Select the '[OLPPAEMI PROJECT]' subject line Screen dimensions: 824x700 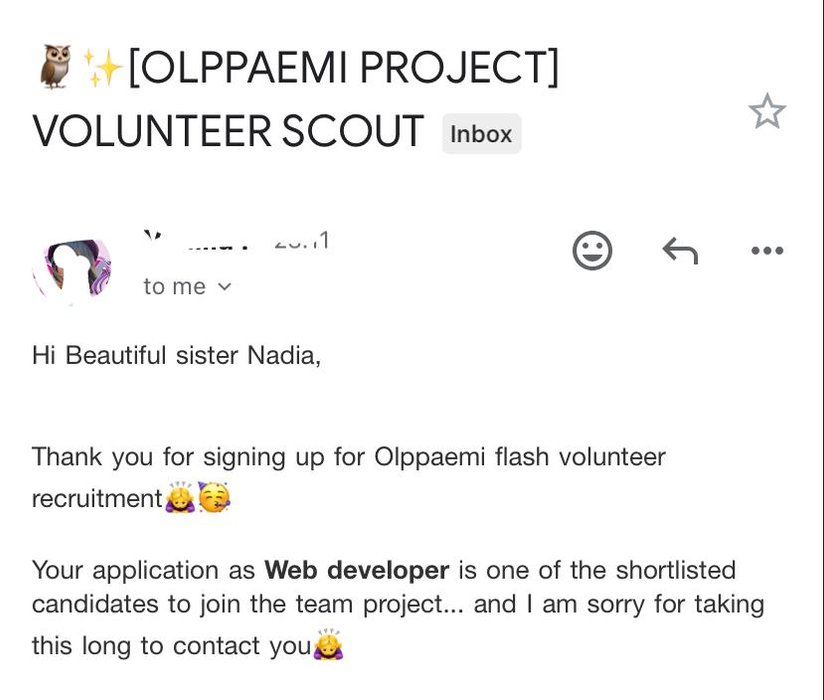click(344, 68)
